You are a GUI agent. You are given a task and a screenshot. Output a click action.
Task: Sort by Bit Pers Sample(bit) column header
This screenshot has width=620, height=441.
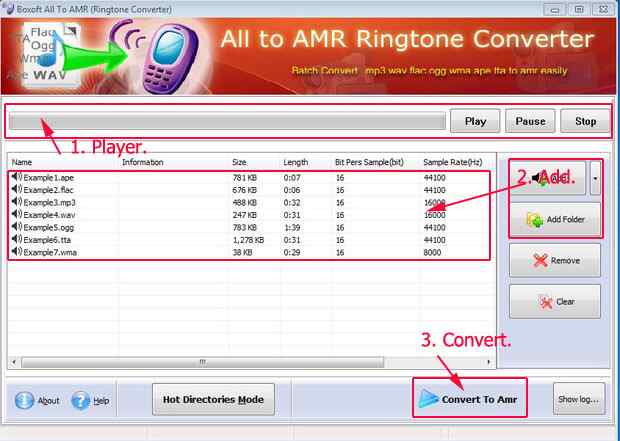(369, 162)
